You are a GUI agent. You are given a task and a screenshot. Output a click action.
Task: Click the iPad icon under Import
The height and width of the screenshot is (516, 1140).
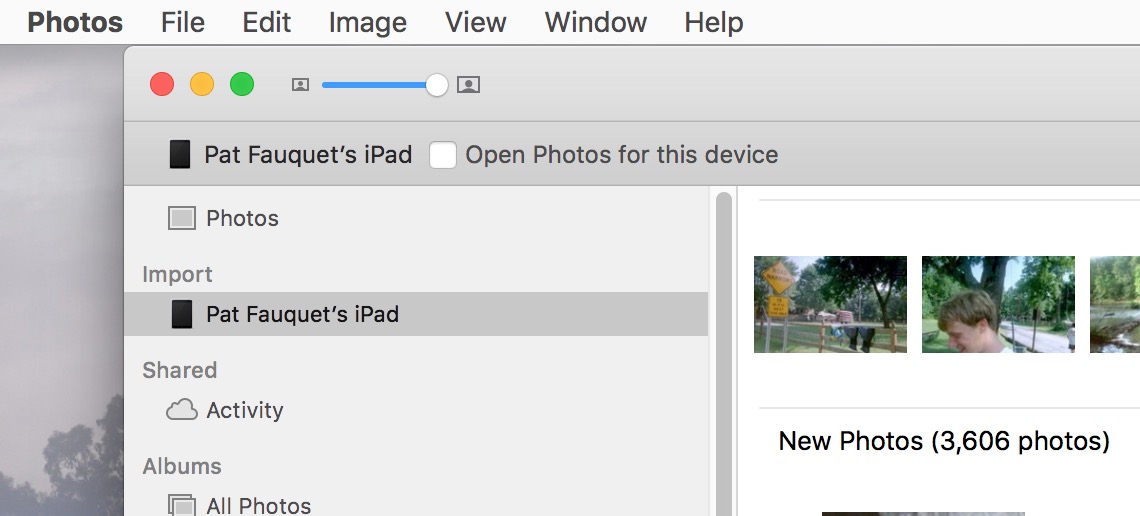[x=181, y=314]
